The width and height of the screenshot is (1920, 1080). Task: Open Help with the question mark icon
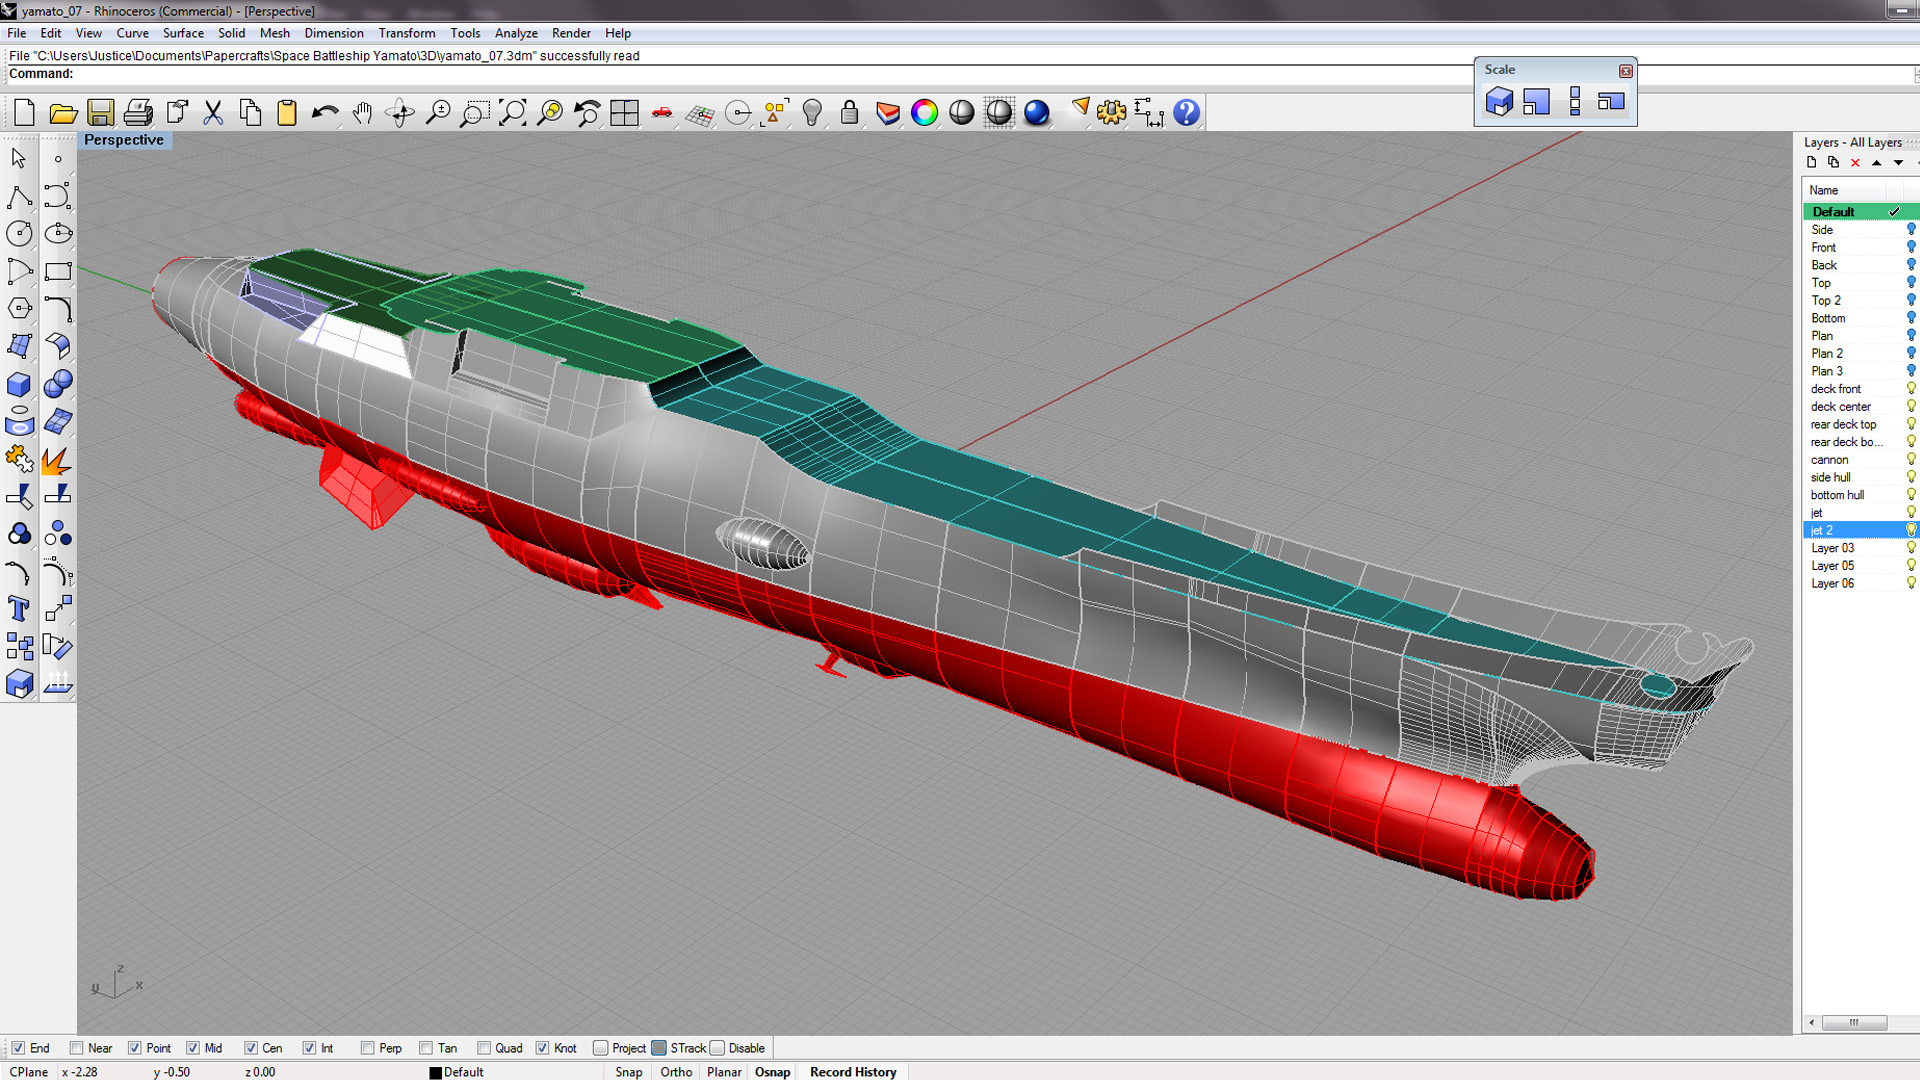coord(1187,113)
